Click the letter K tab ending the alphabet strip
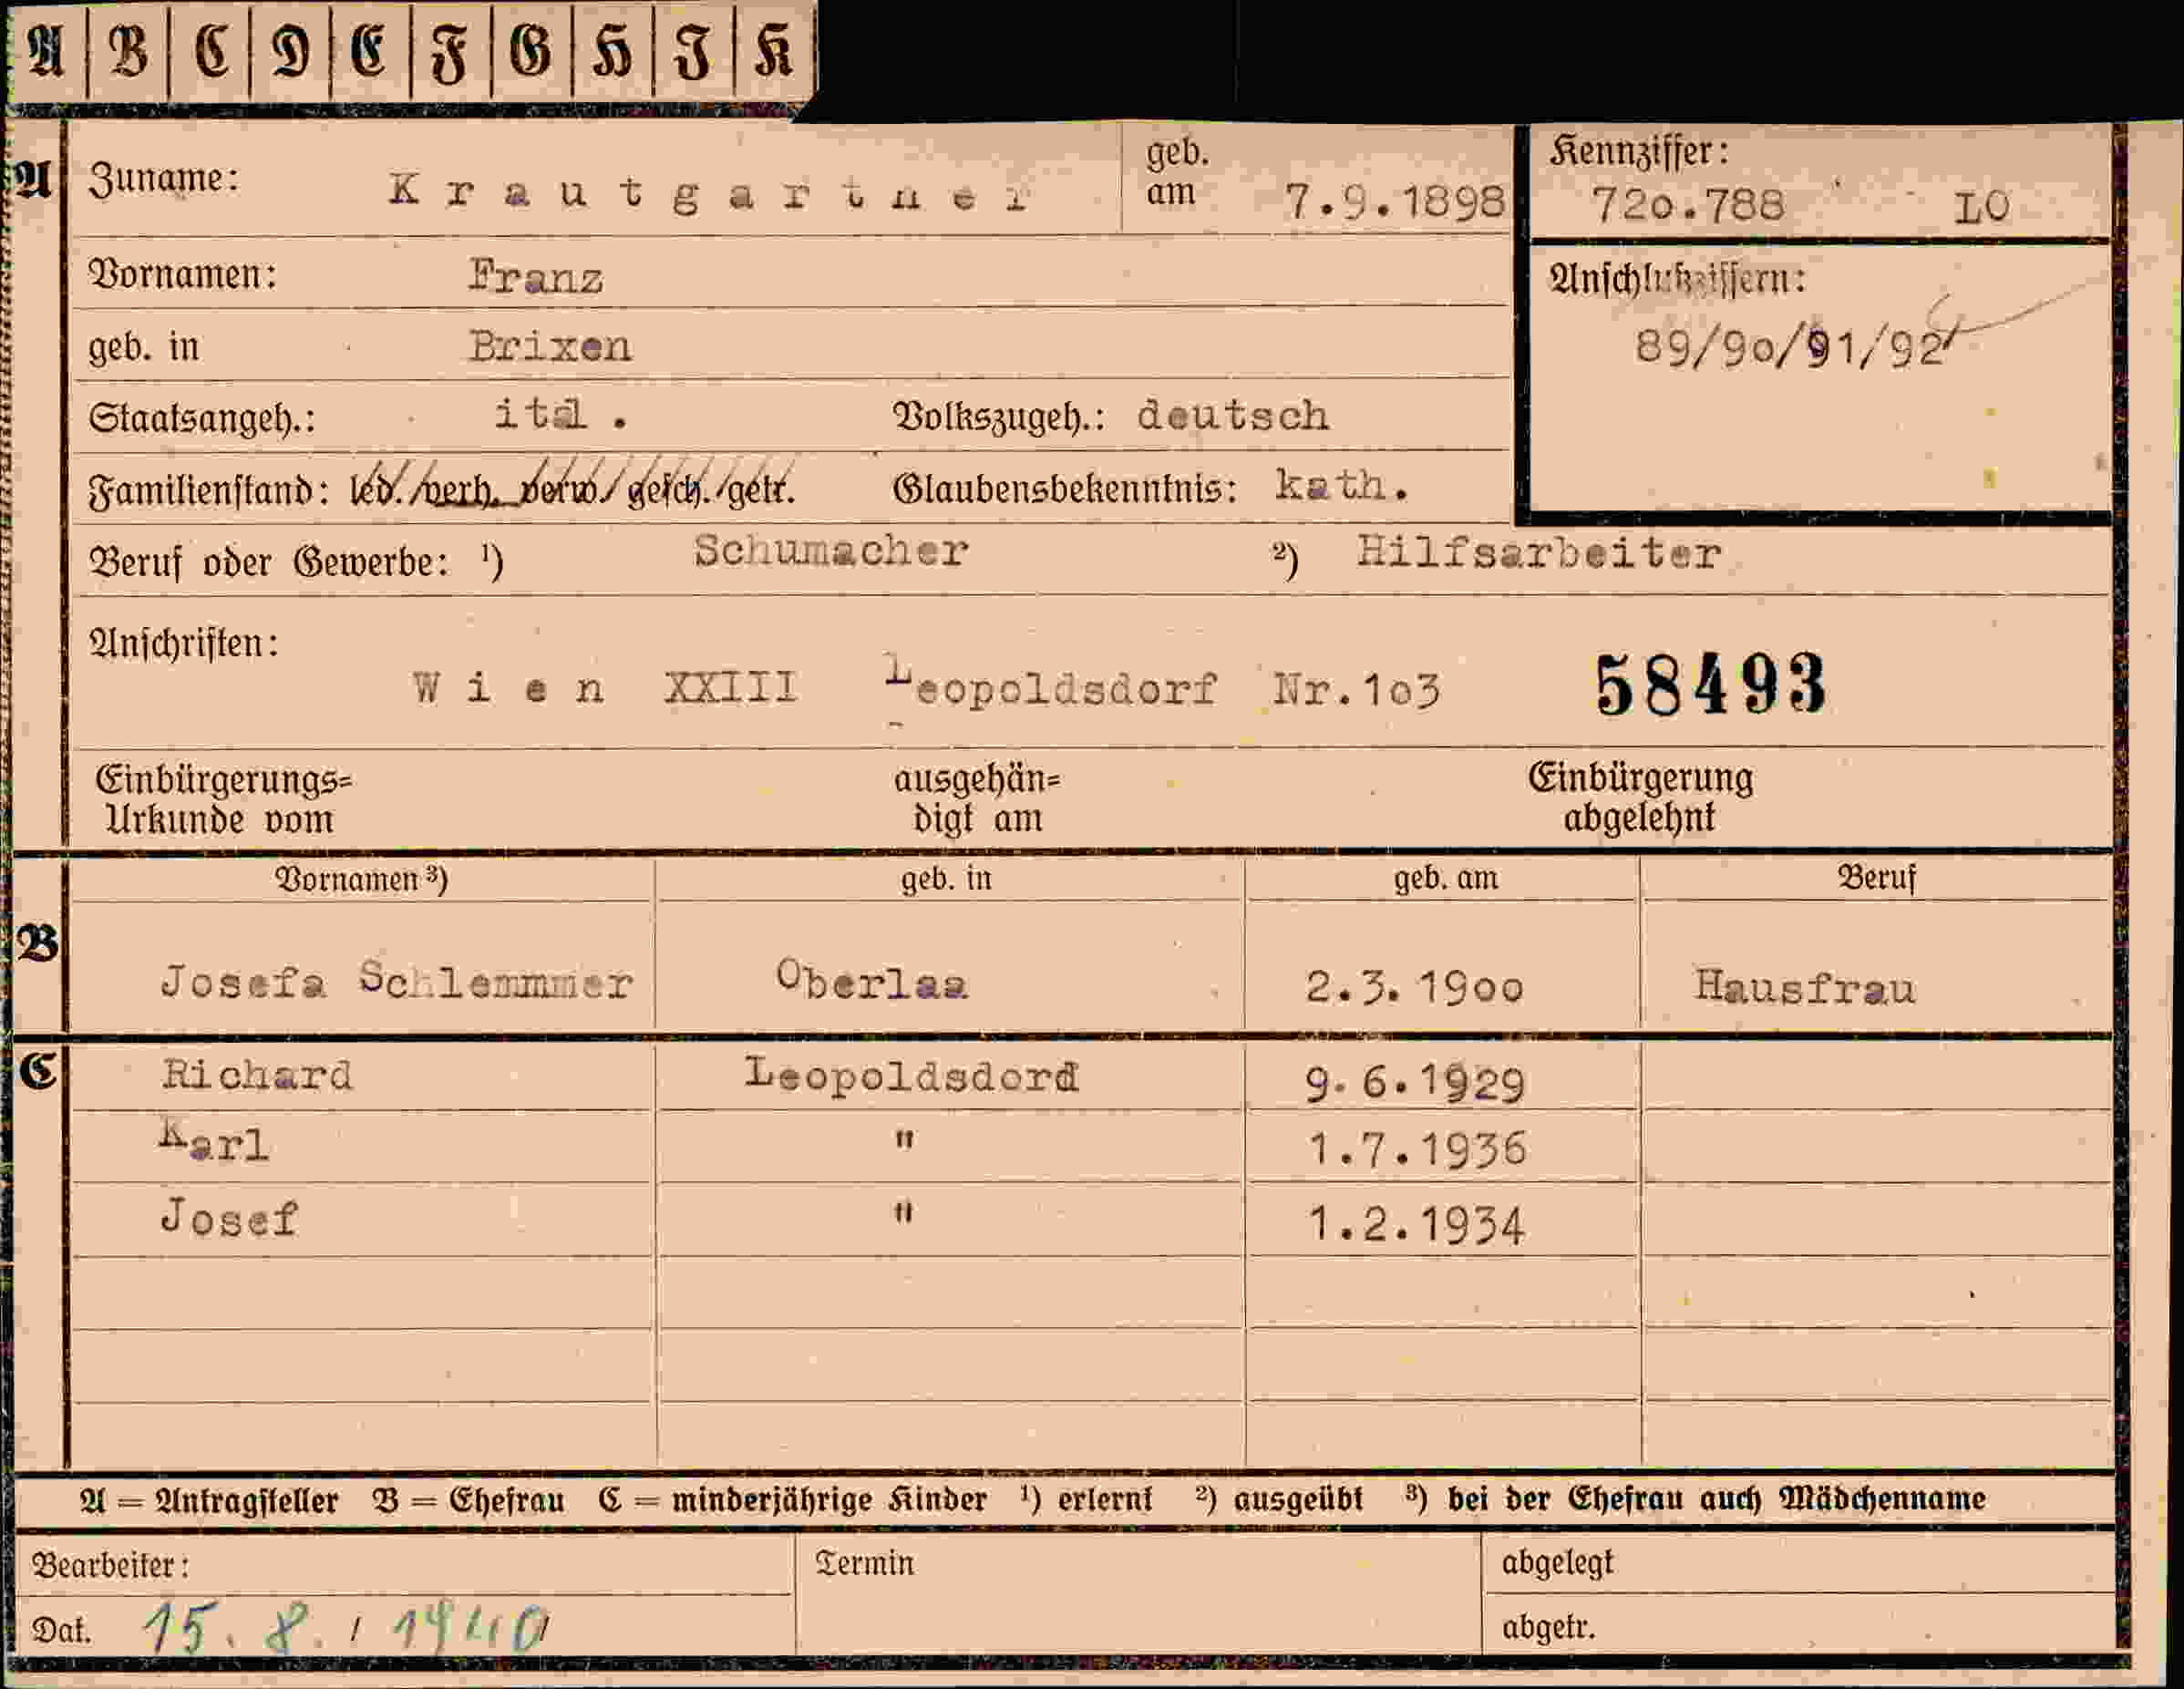 coord(774,51)
